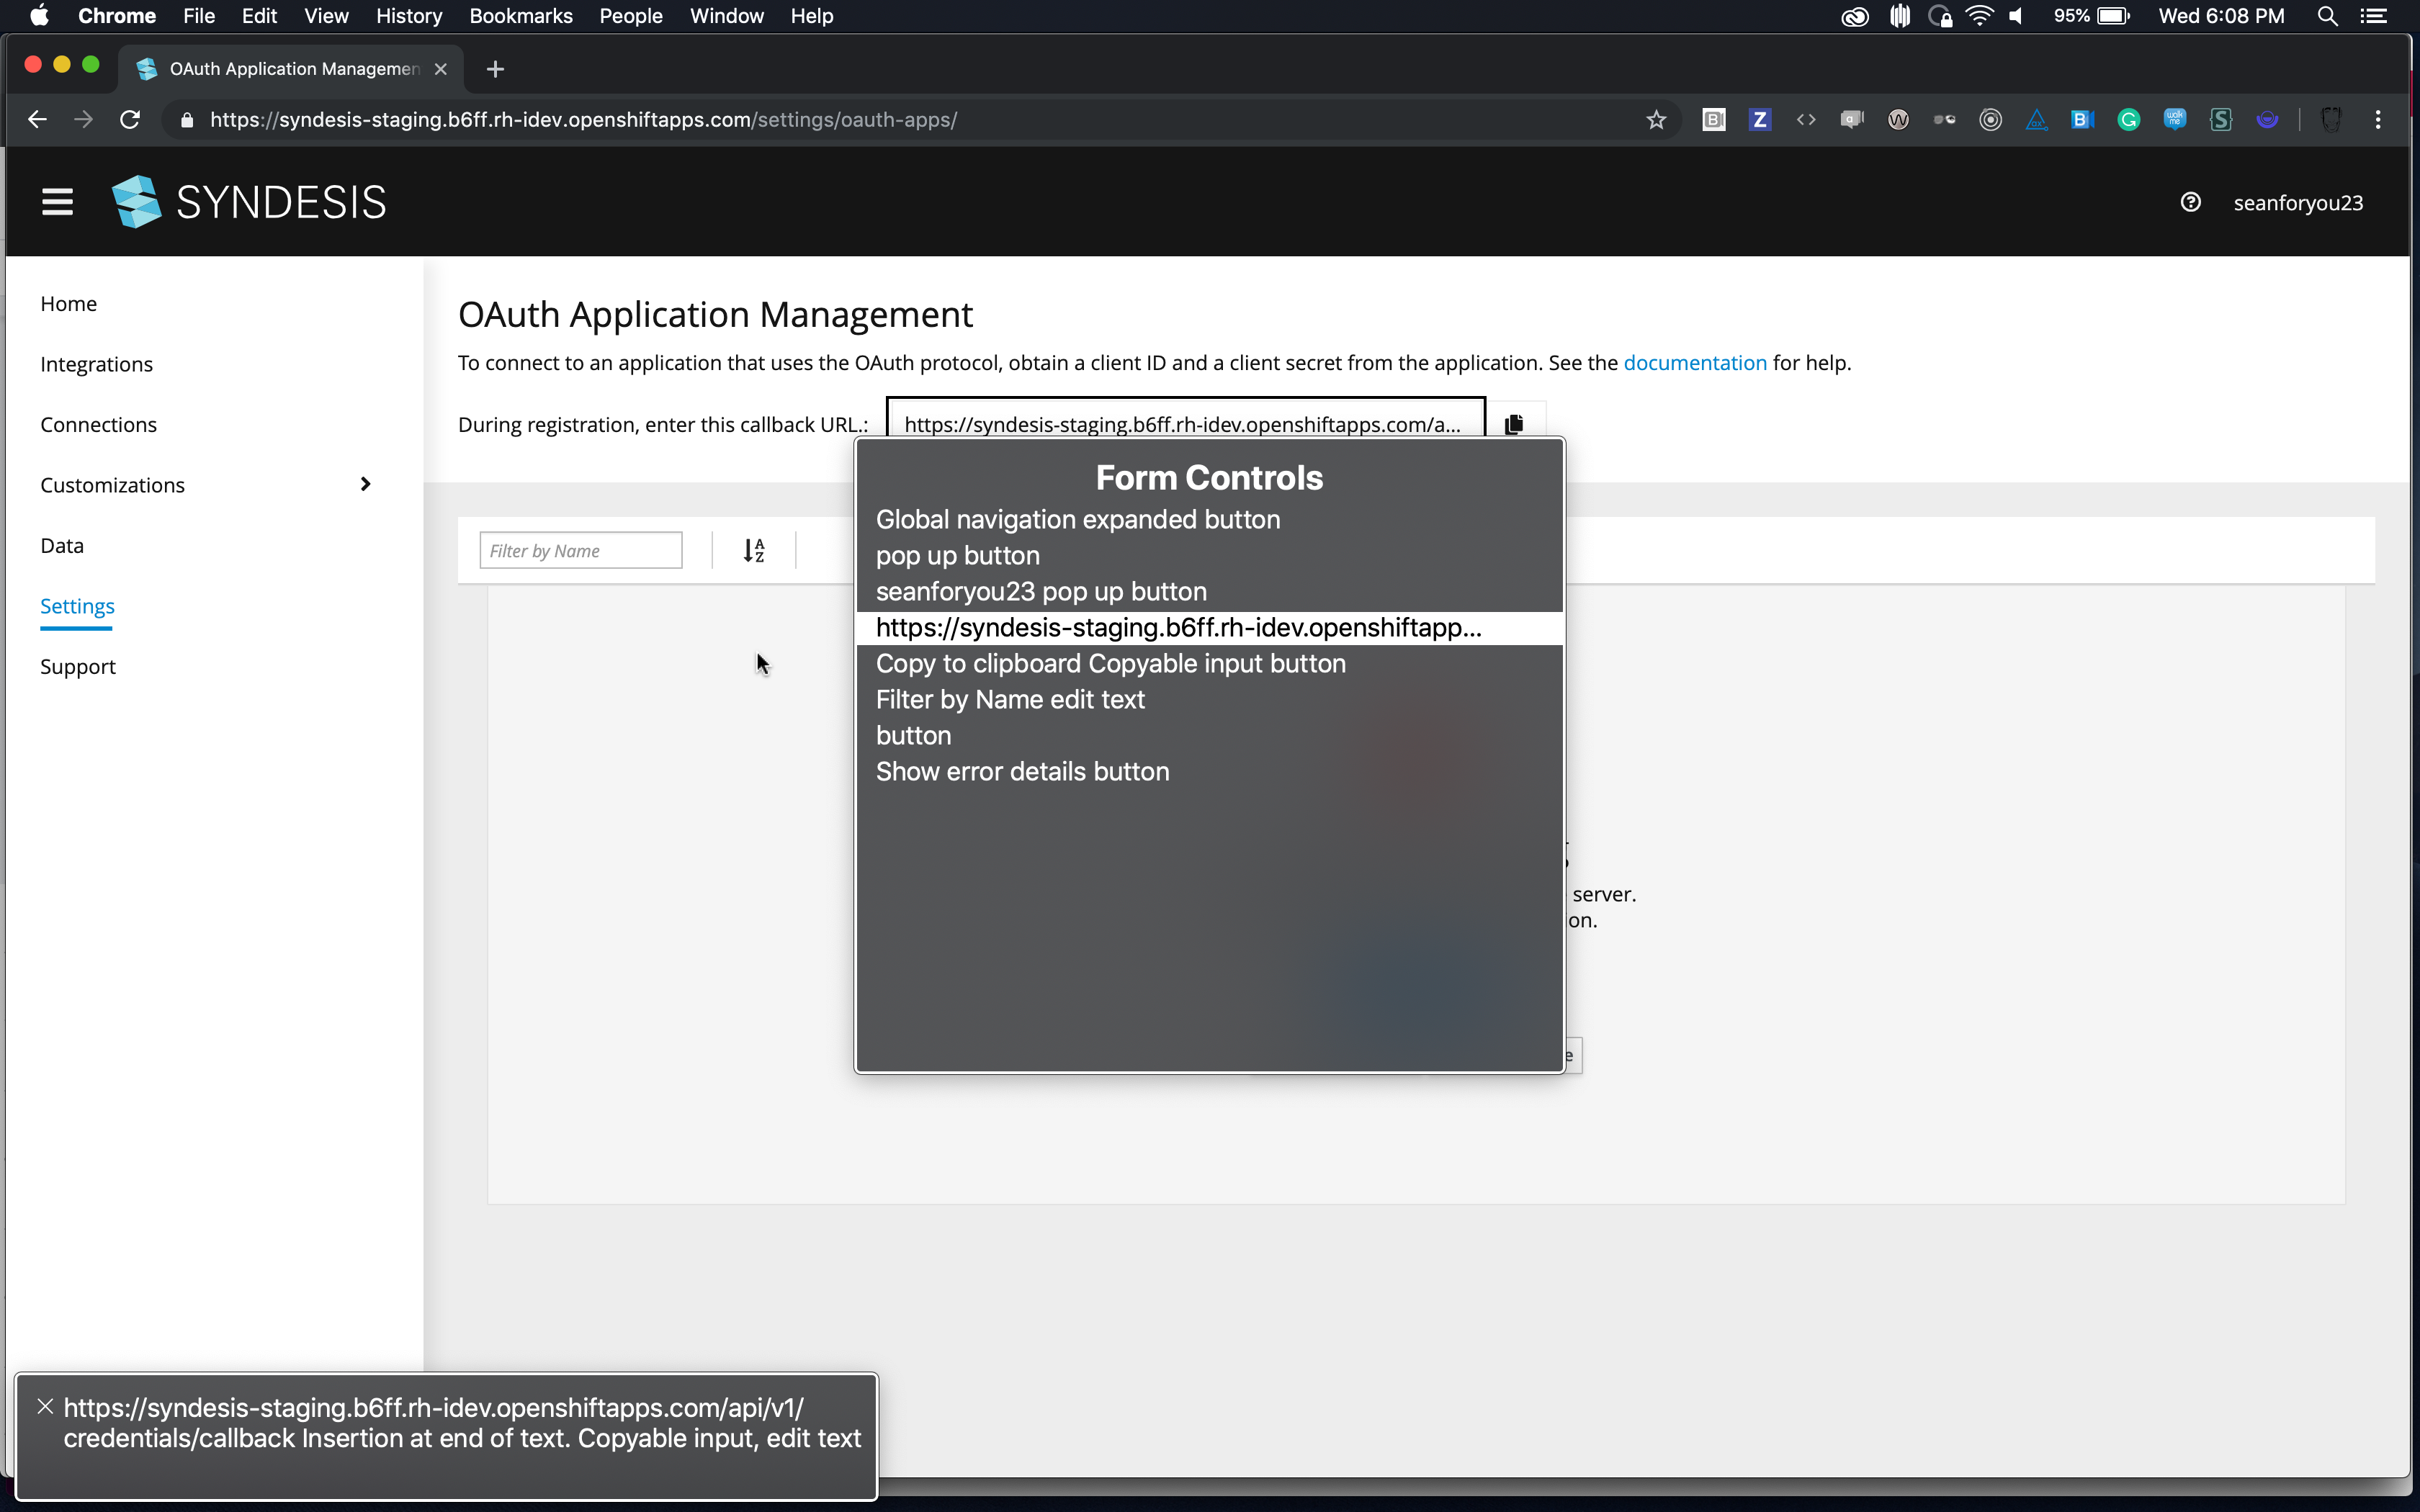Open Connections in sidebar
The height and width of the screenshot is (1512, 2420).
[x=98, y=424]
